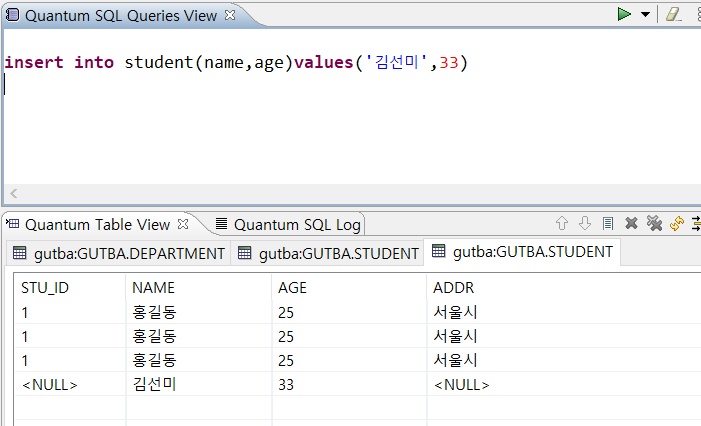Click inside the SQL query editor text
Image resolution: width=701 pixels, height=426 pixels.
236,63
